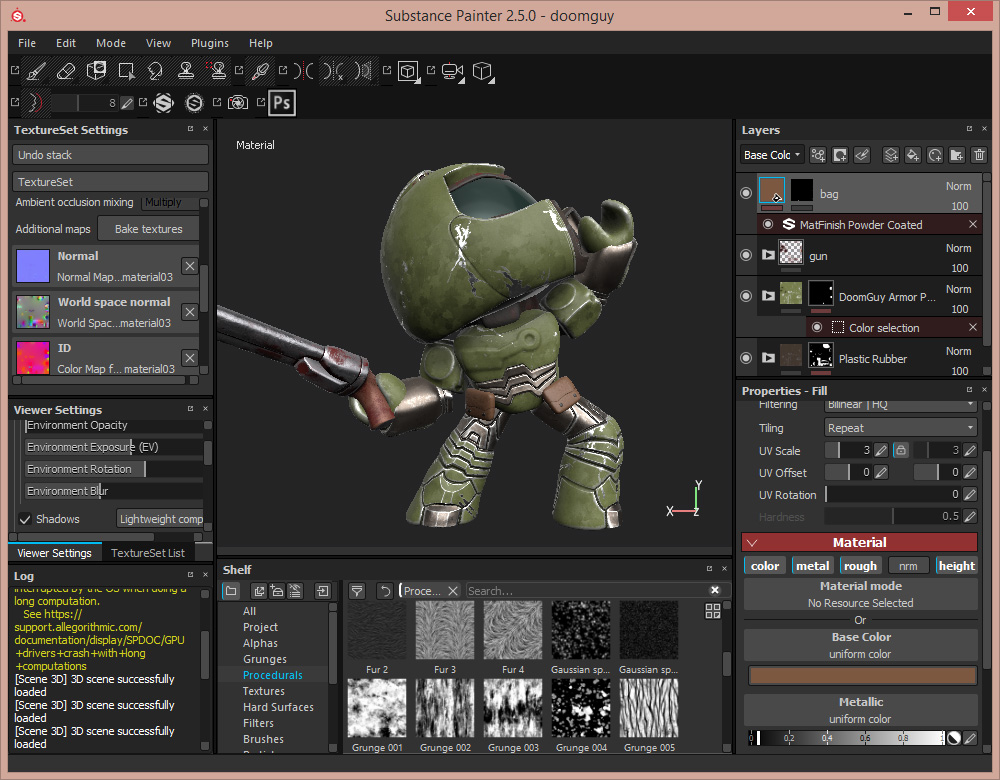Hide DoomGuy Armor layer

746,296
